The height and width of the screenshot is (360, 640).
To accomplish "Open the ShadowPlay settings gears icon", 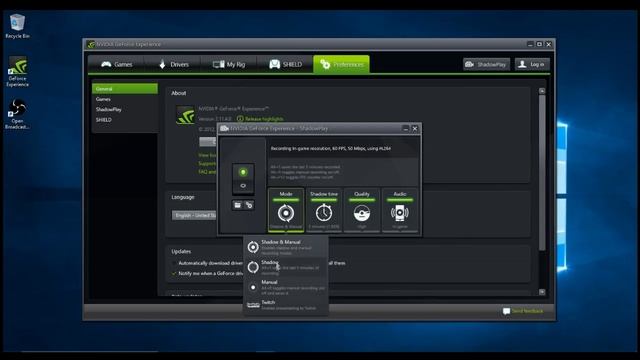I will click(249, 205).
